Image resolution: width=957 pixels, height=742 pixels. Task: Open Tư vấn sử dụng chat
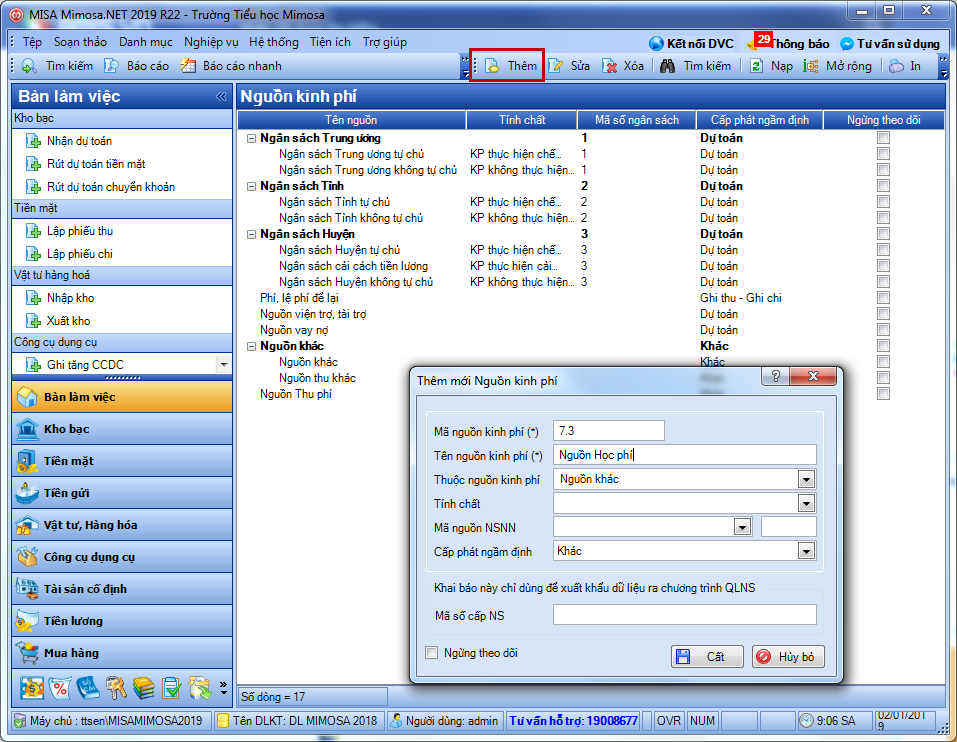tap(890, 43)
